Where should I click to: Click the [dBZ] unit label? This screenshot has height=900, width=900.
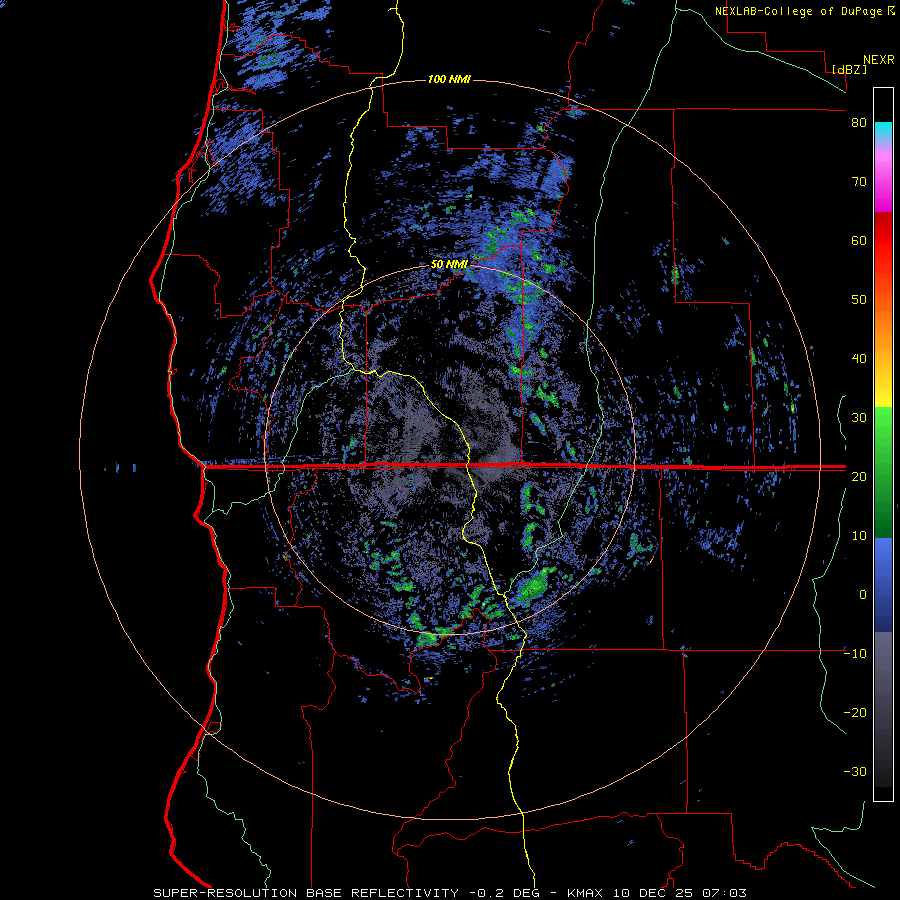849,69
